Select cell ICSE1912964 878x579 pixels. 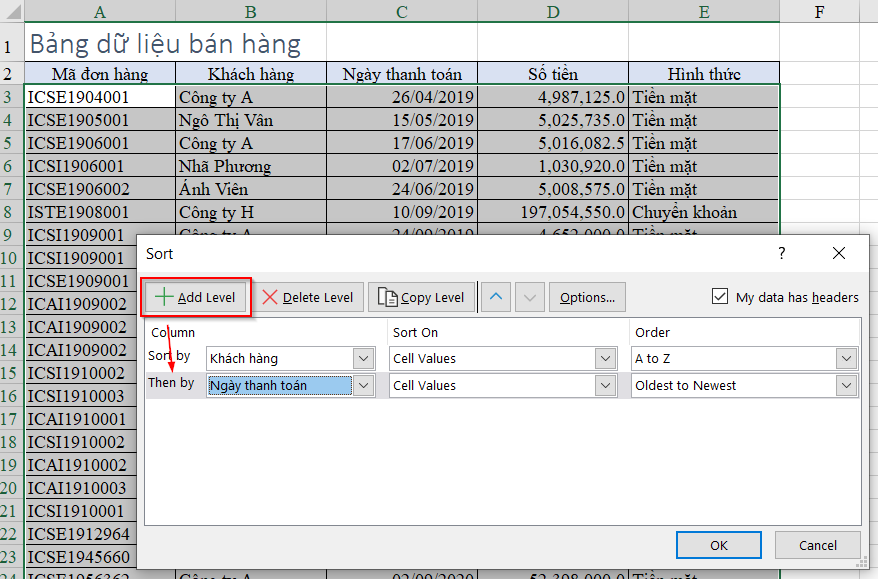click(x=81, y=534)
